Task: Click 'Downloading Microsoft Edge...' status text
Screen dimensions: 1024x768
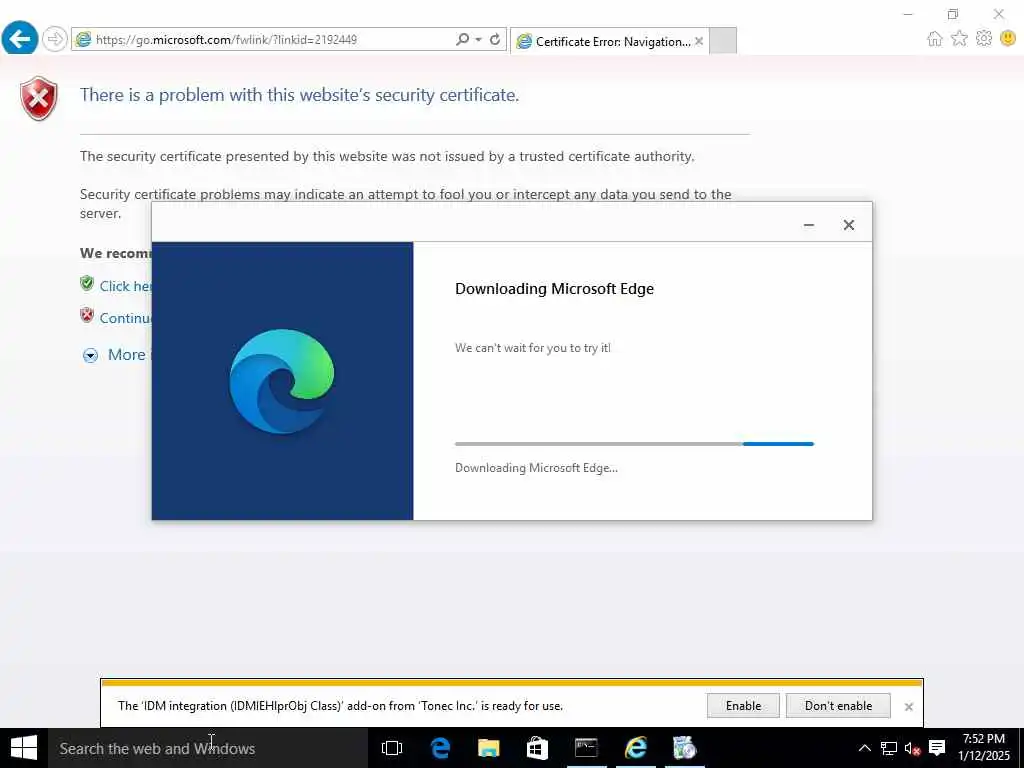Action: [x=536, y=468]
